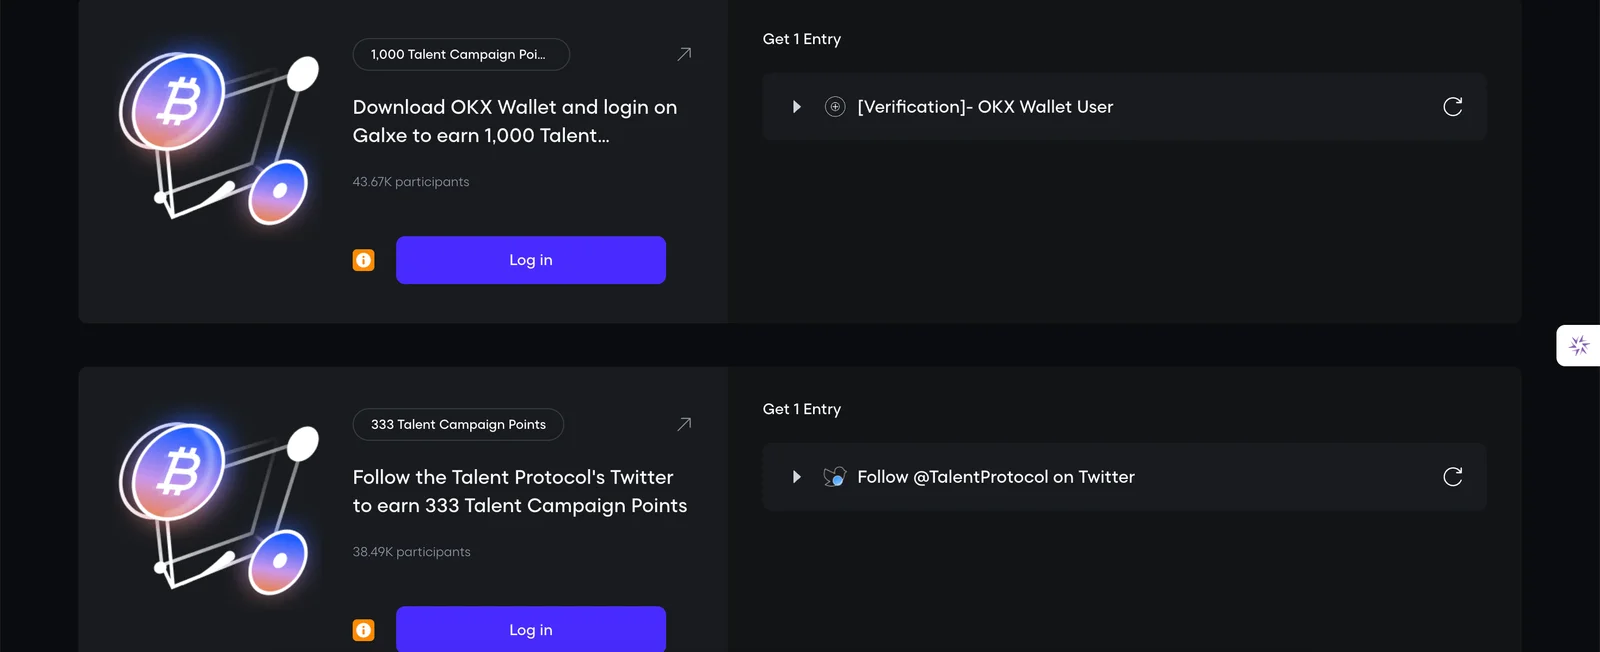Click the 1,000 Talent Campaign Poi... badge
The height and width of the screenshot is (652, 1600).
pyautogui.click(x=461, y=54)
